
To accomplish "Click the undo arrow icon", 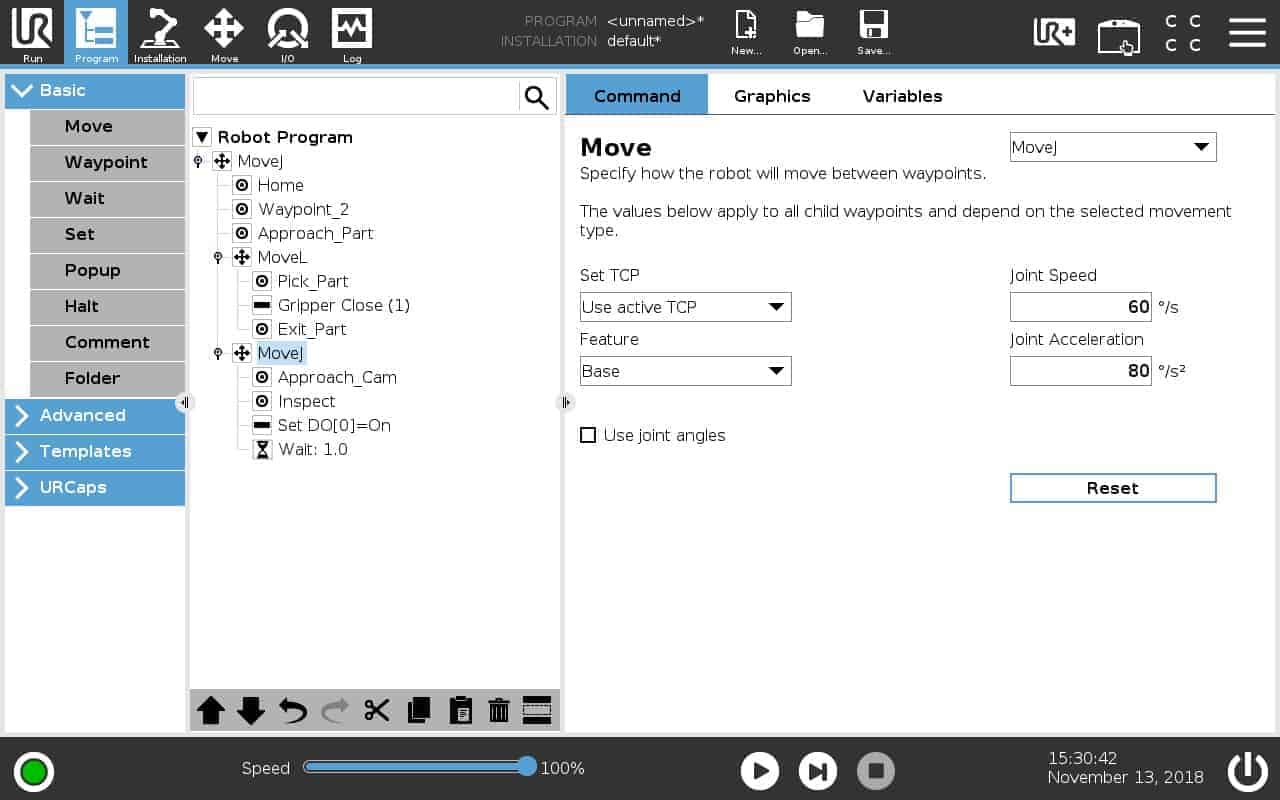I will 293,711.
